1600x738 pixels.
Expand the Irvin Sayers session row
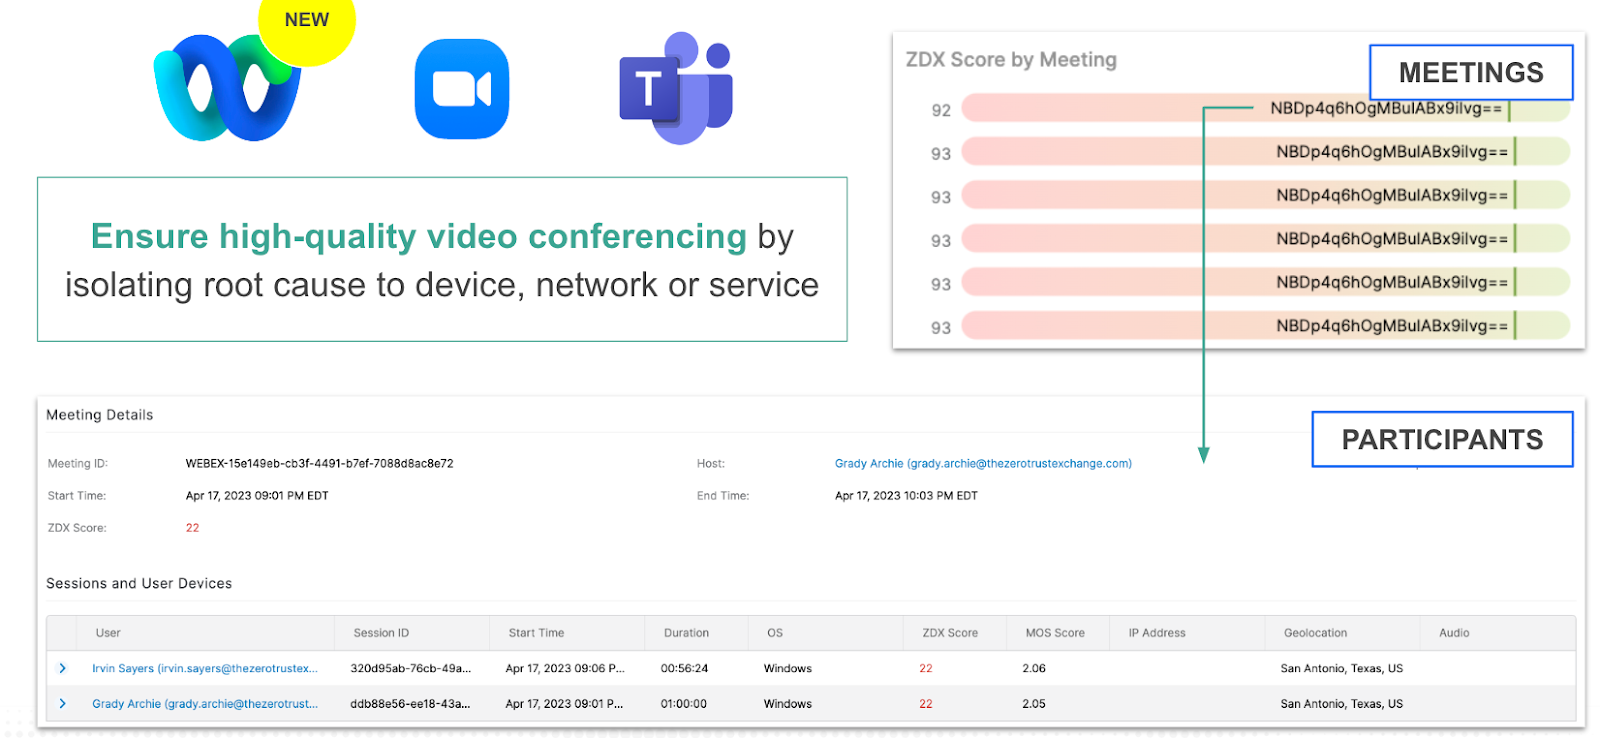coord(62,668)
